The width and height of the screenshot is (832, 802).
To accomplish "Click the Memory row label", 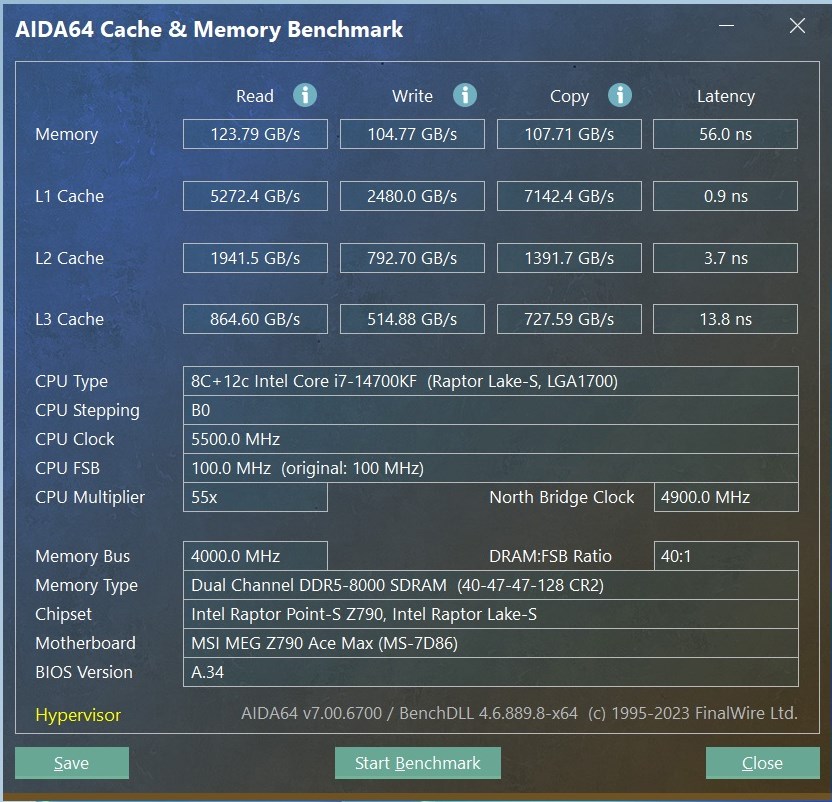I will (66, 134).
